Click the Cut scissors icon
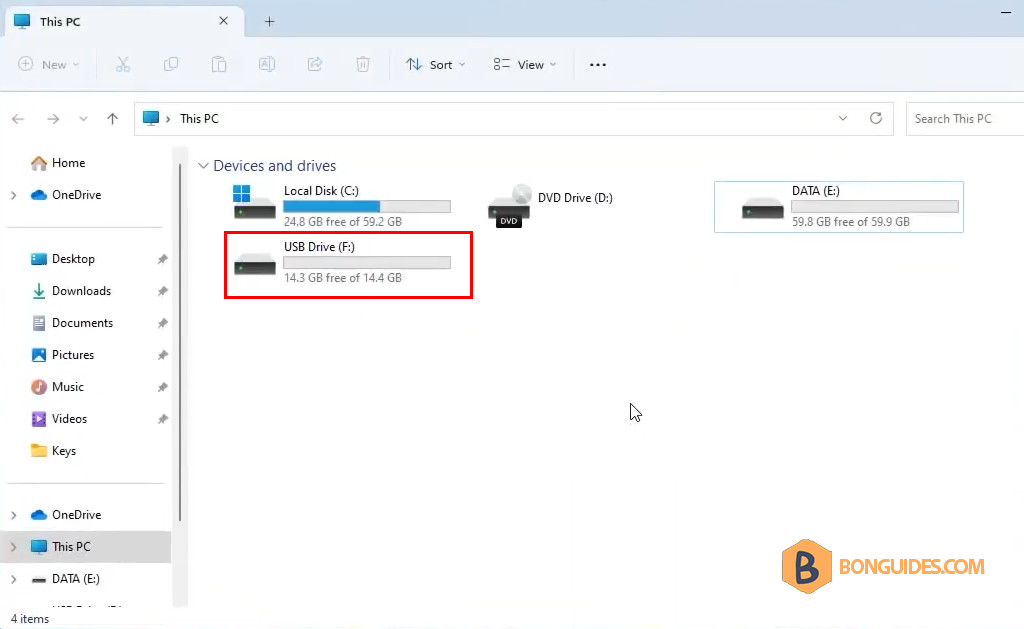This screenshot has width=1024, height=629. tap(123, 64)
